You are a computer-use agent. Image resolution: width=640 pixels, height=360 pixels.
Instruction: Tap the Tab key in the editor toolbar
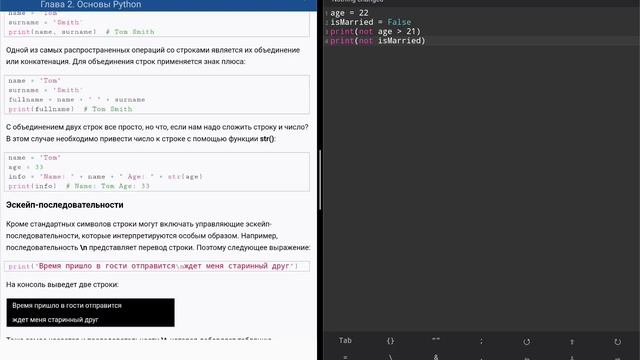point(345,340)
